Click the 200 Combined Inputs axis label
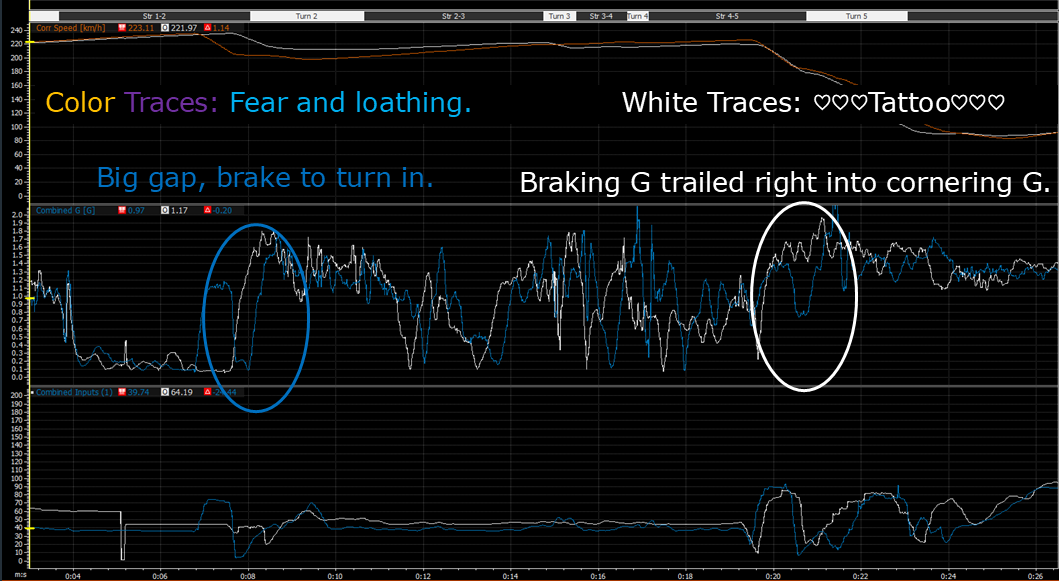The image size is (1059, 581). [17, 395]
